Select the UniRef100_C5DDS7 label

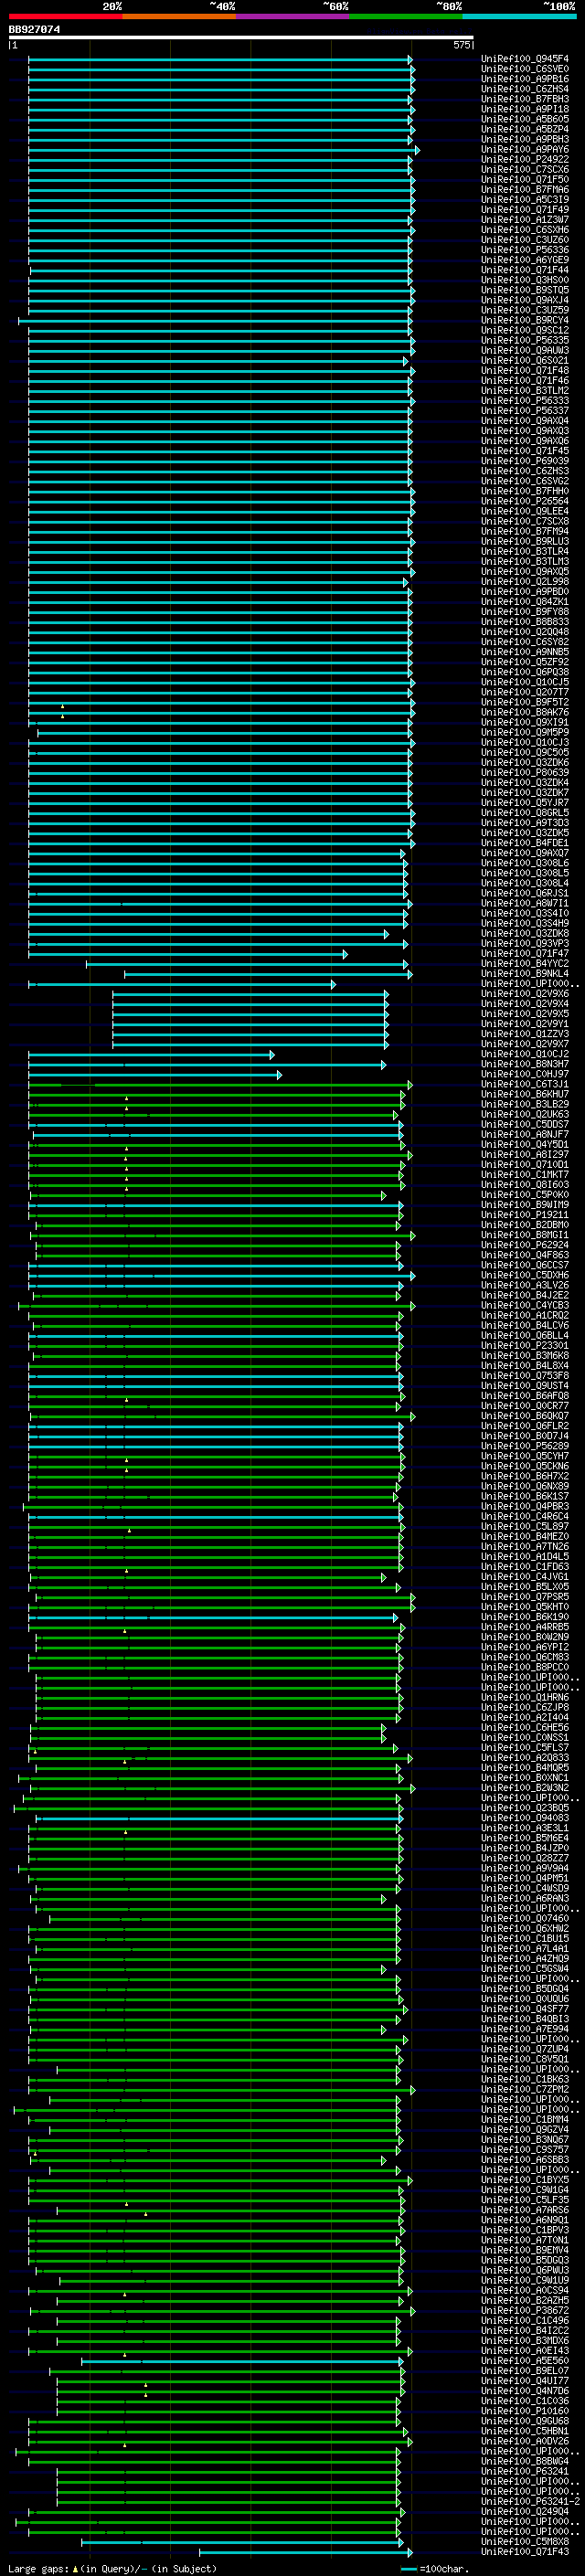[525, 1124]
